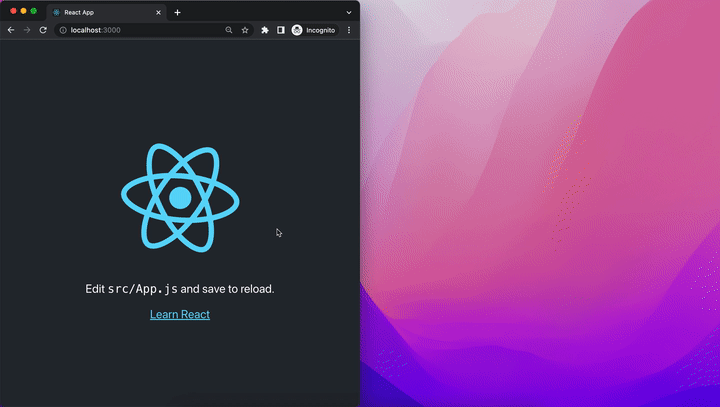This screenshot has width=720, height=407.
Task: Go back using the browser back arrow
Action: [x=11, y=30]
